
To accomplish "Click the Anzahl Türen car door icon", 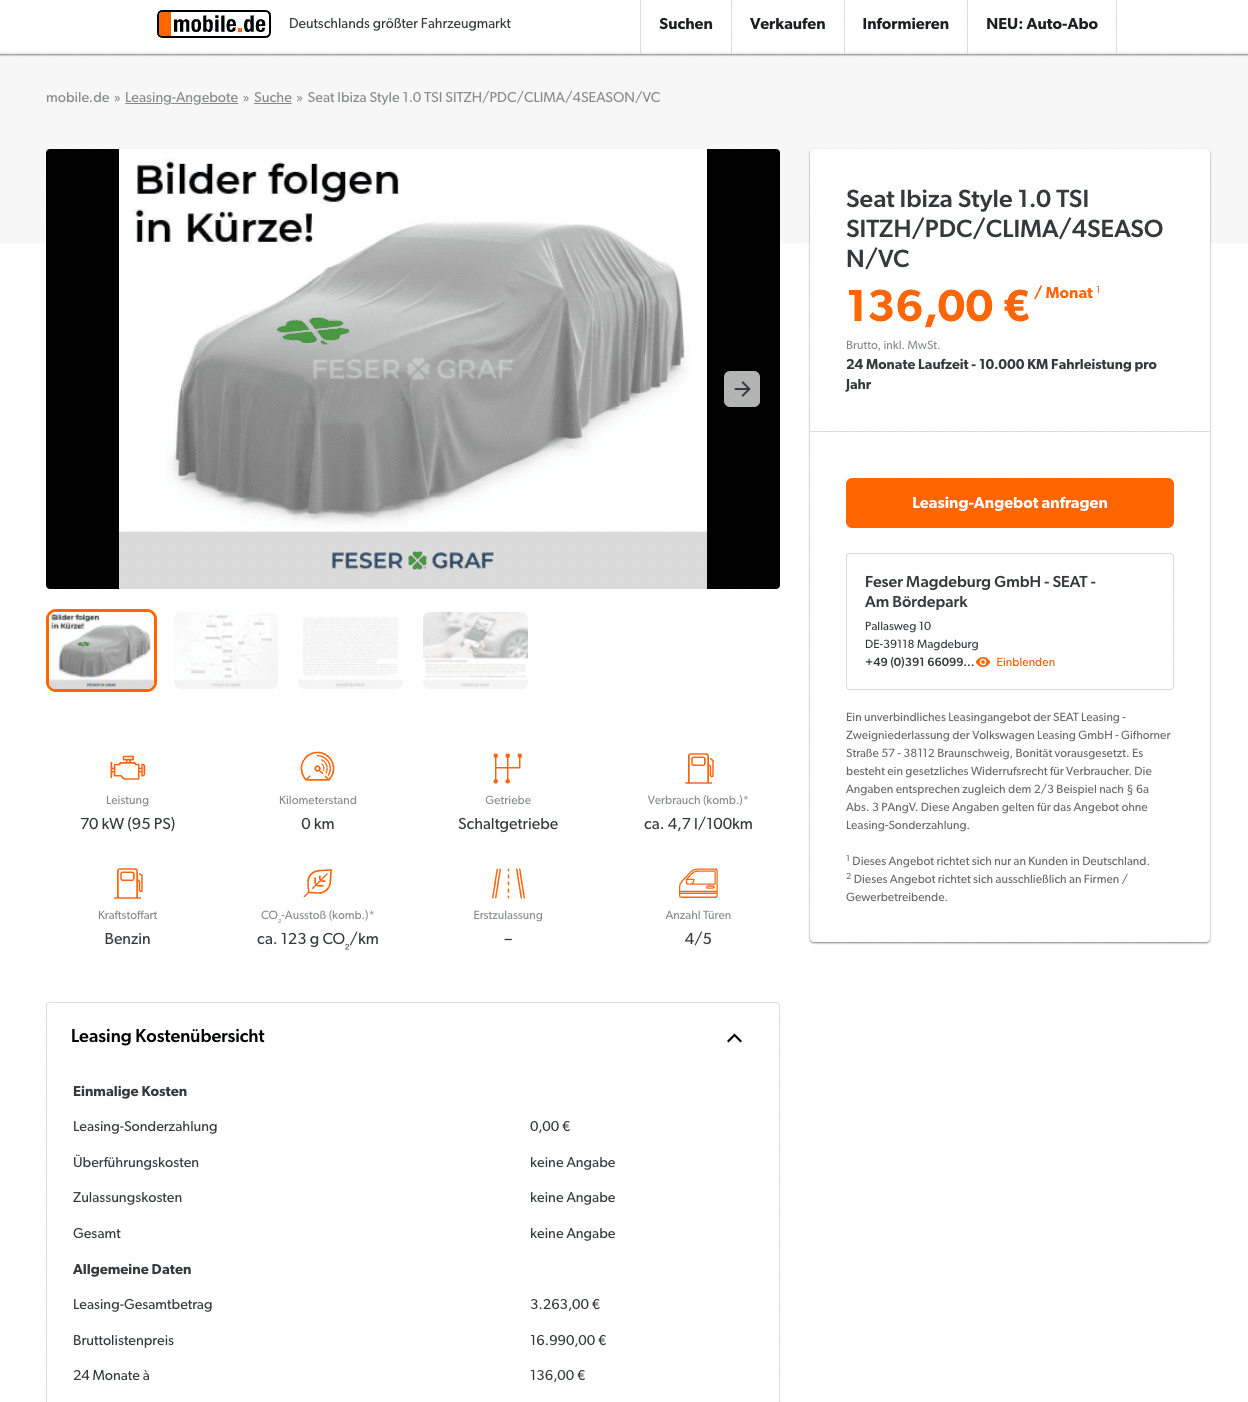I will click(x=699, y=883).
